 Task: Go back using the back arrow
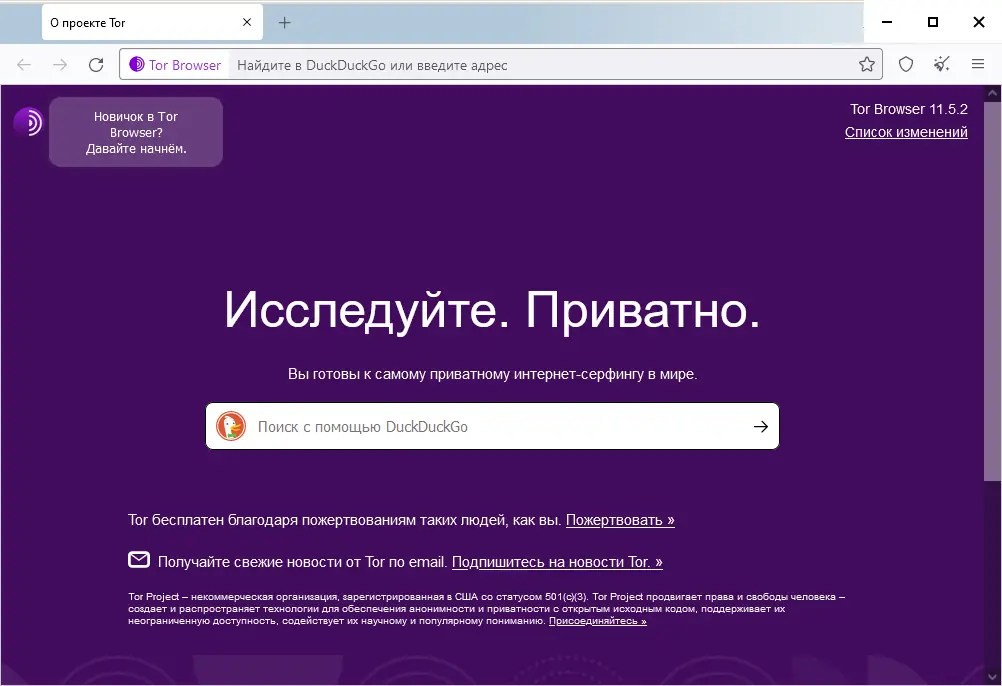[x=24, y=65]
